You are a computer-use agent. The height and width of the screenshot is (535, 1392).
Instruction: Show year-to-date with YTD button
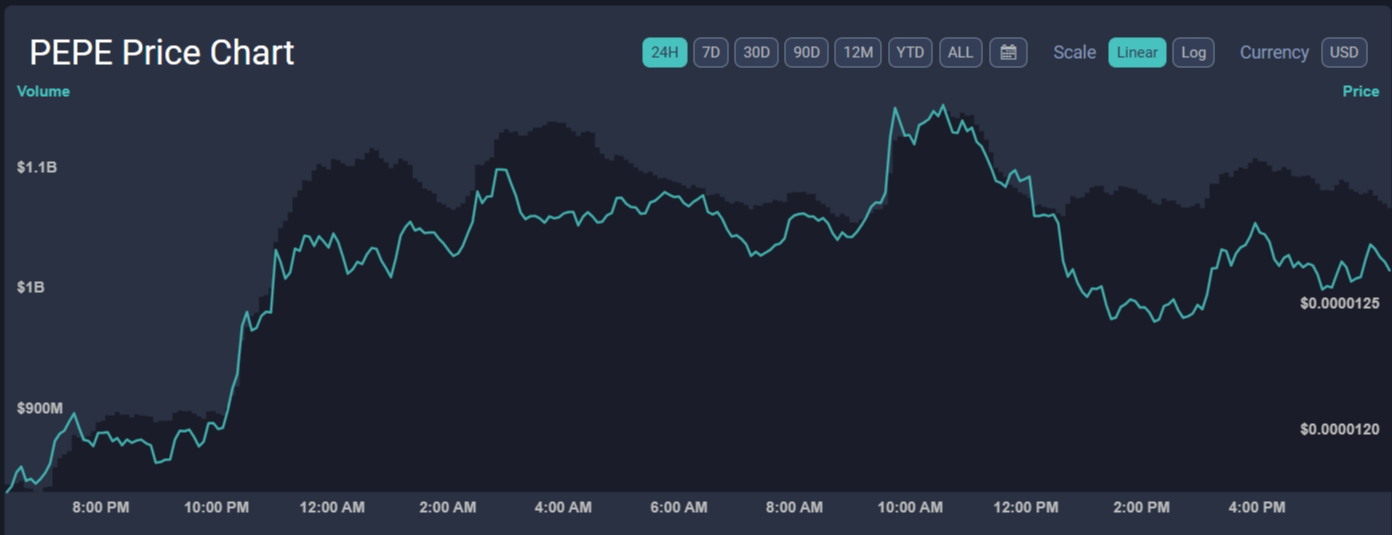pos(910,53)
